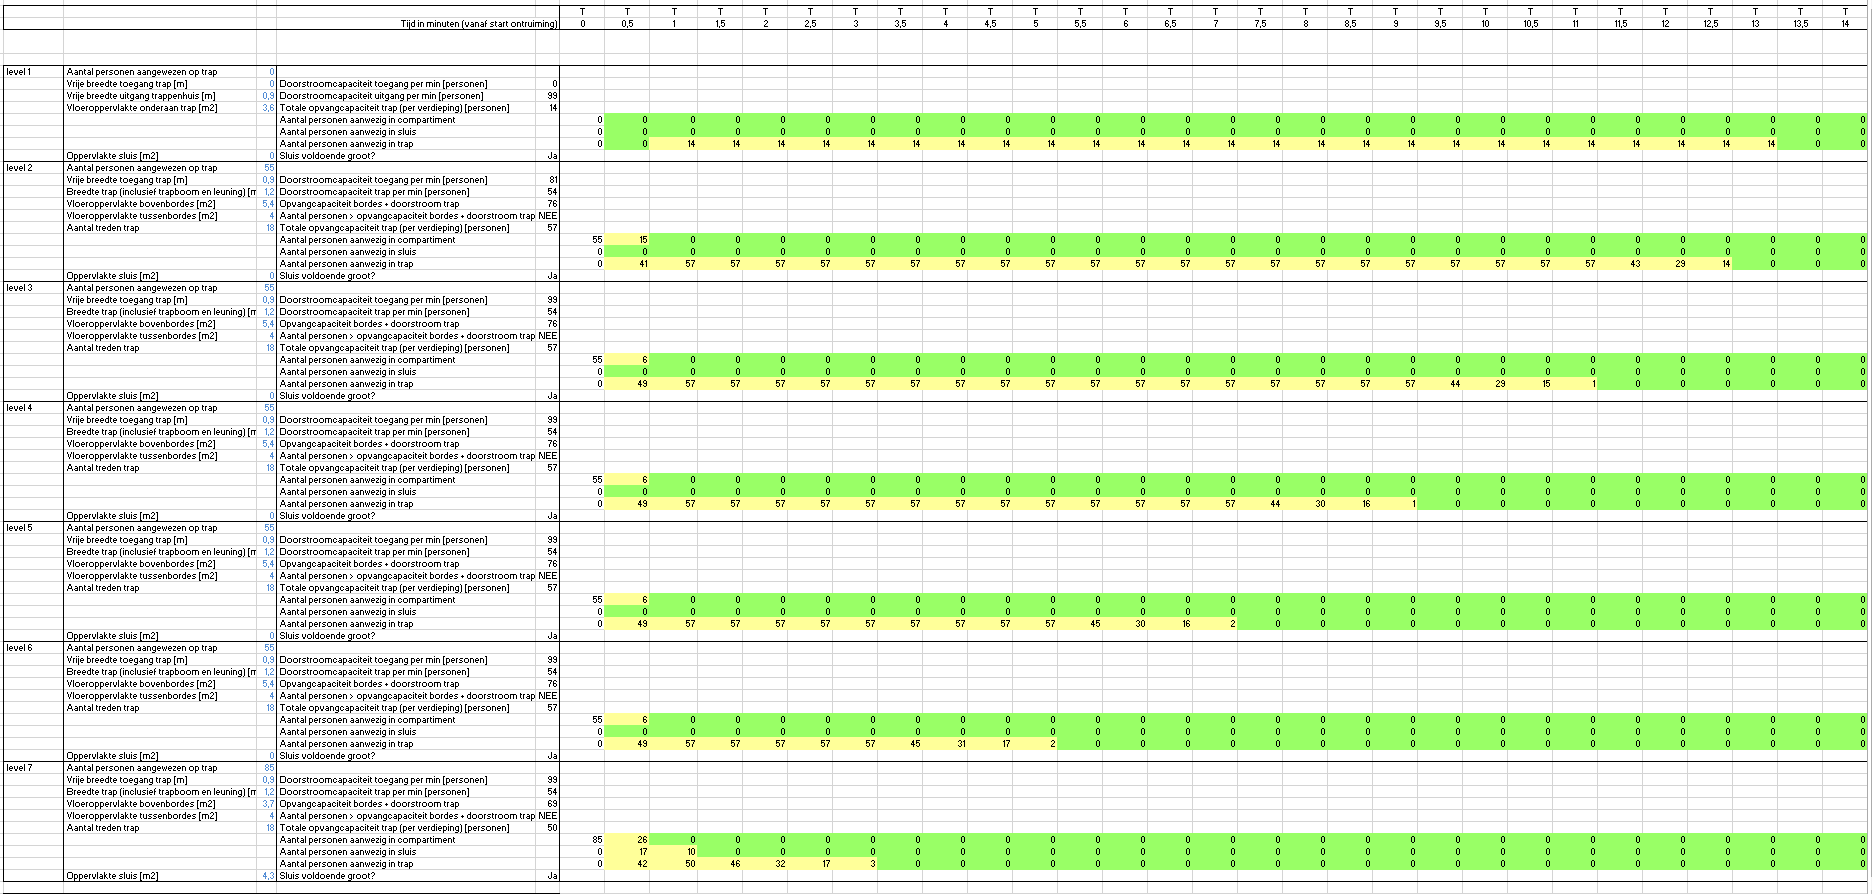This screenshot has height=894, width=1872.
Task: Select level 2 trap value 43
Action: pyautogui.click(x=1635, y=264)
